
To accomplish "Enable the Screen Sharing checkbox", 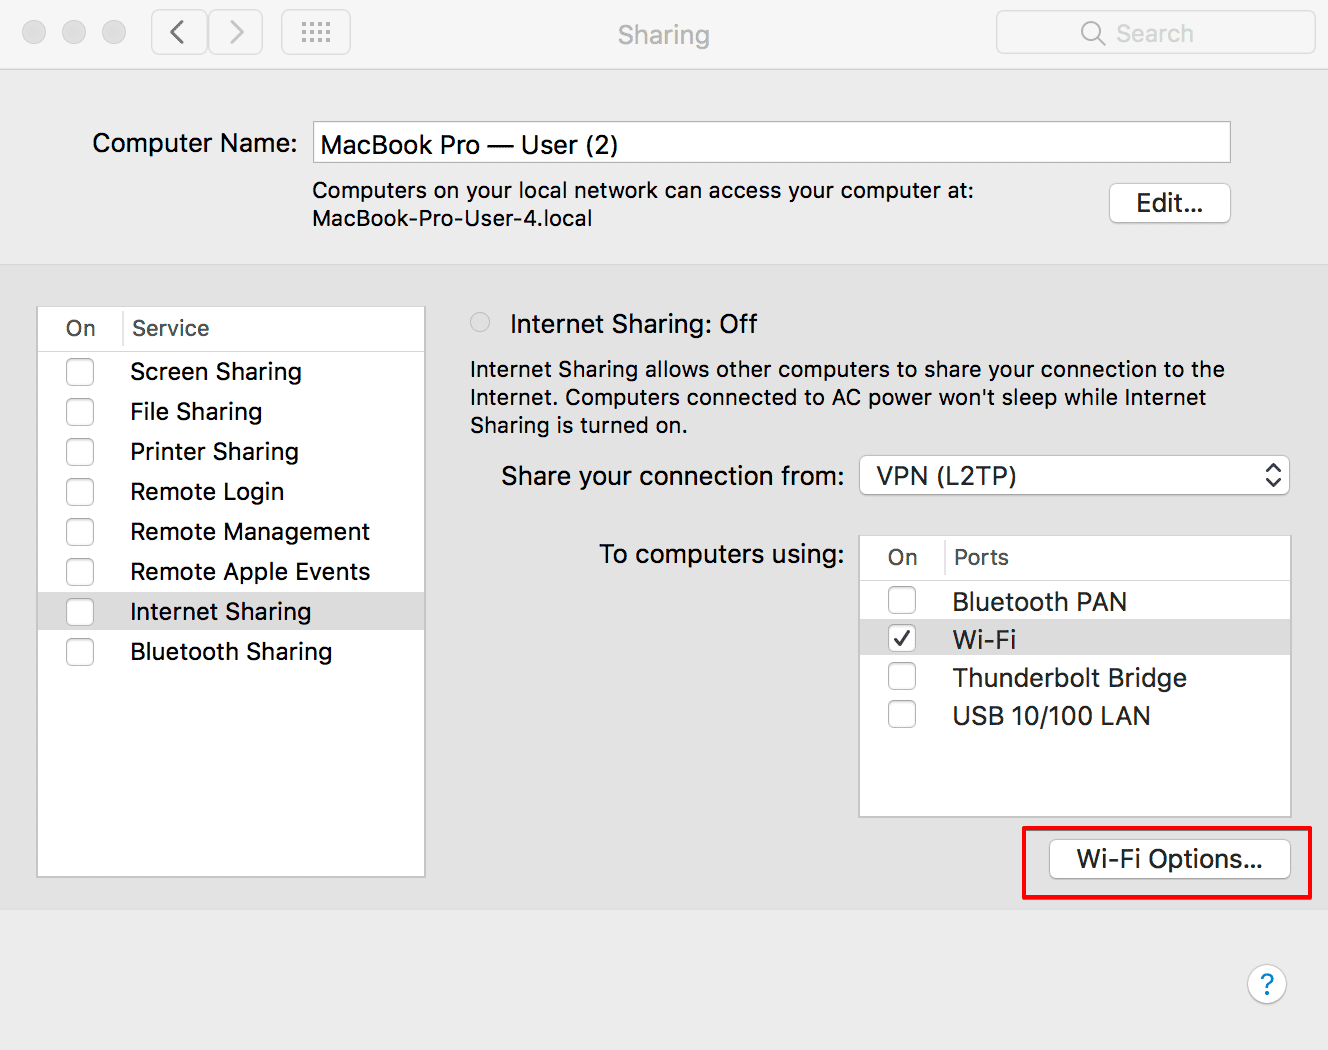I will [x=80, y=372].
